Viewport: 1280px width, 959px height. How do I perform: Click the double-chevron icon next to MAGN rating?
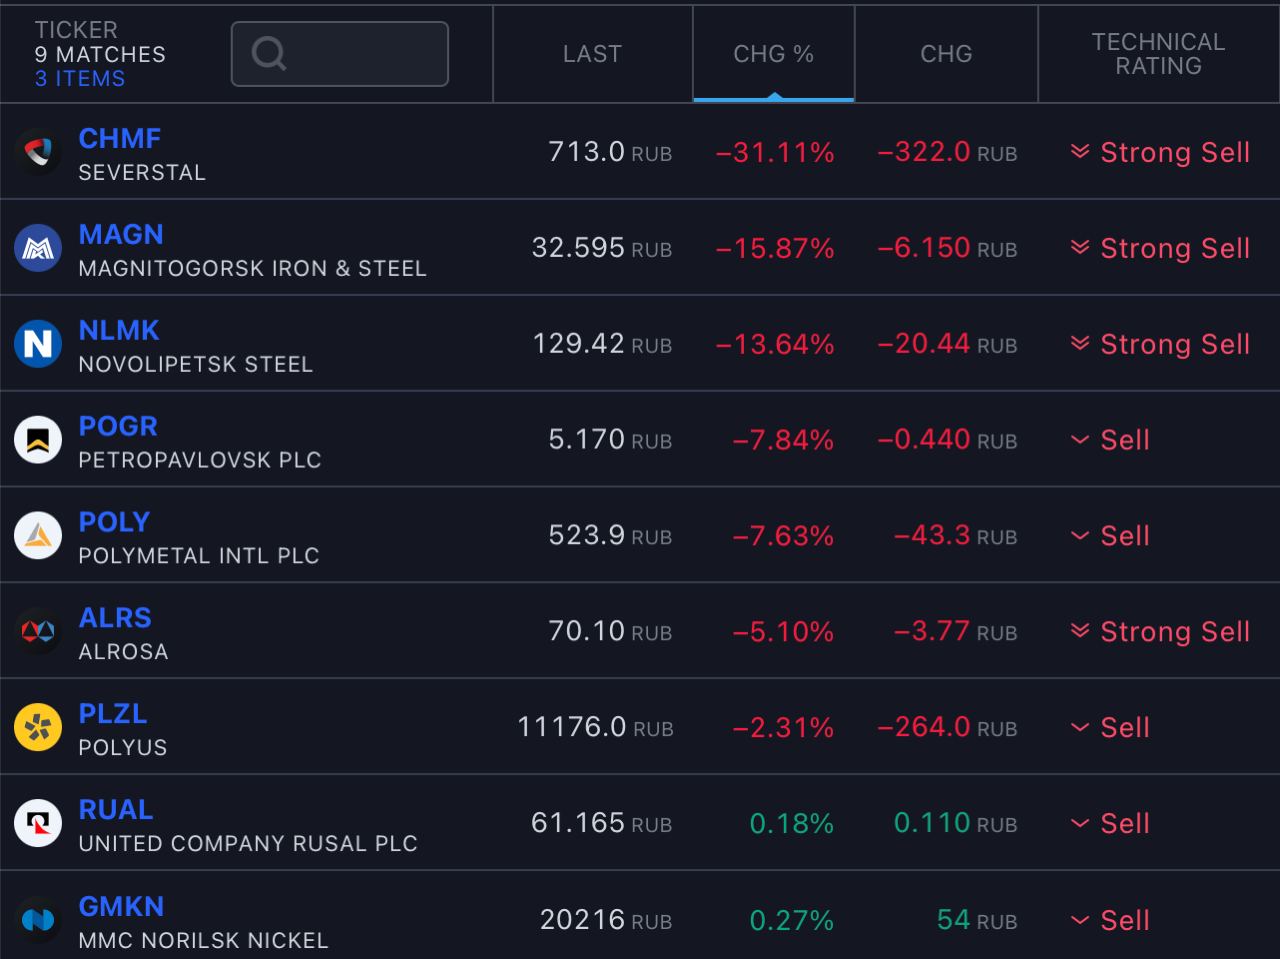pos(1080,248)
